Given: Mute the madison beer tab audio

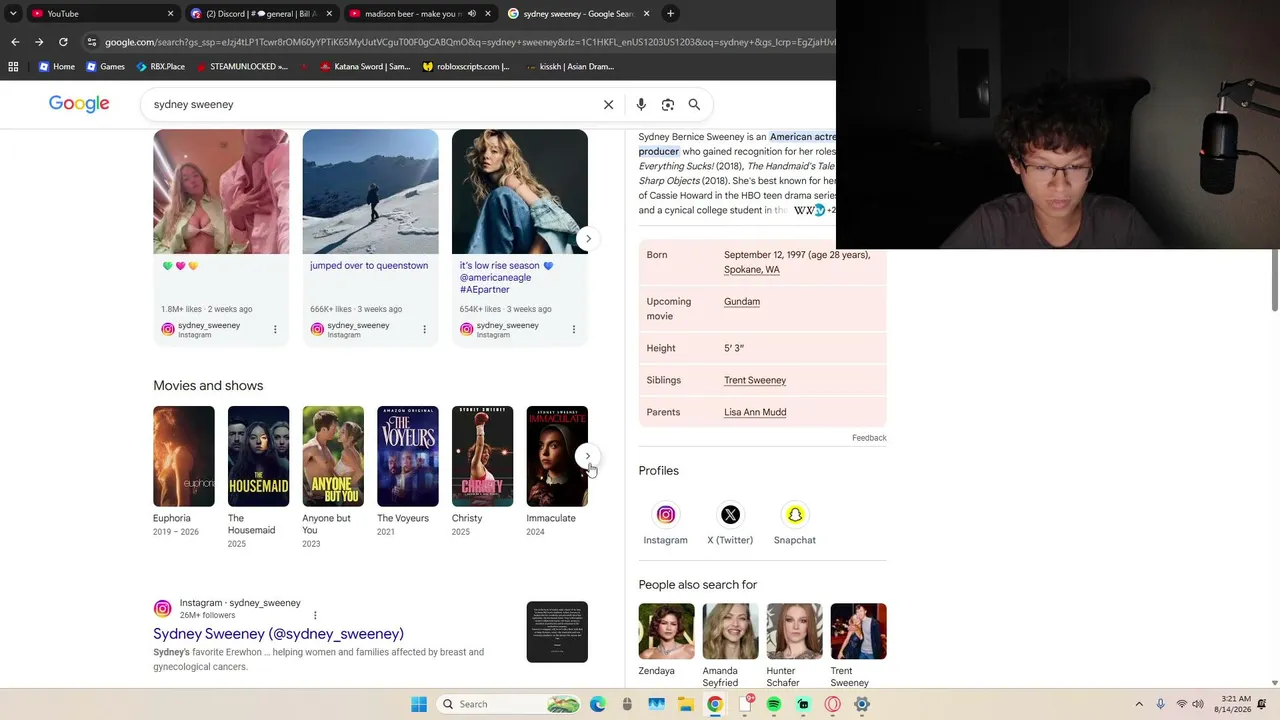Looking at the screenshot, I should (x=472, y=14).
